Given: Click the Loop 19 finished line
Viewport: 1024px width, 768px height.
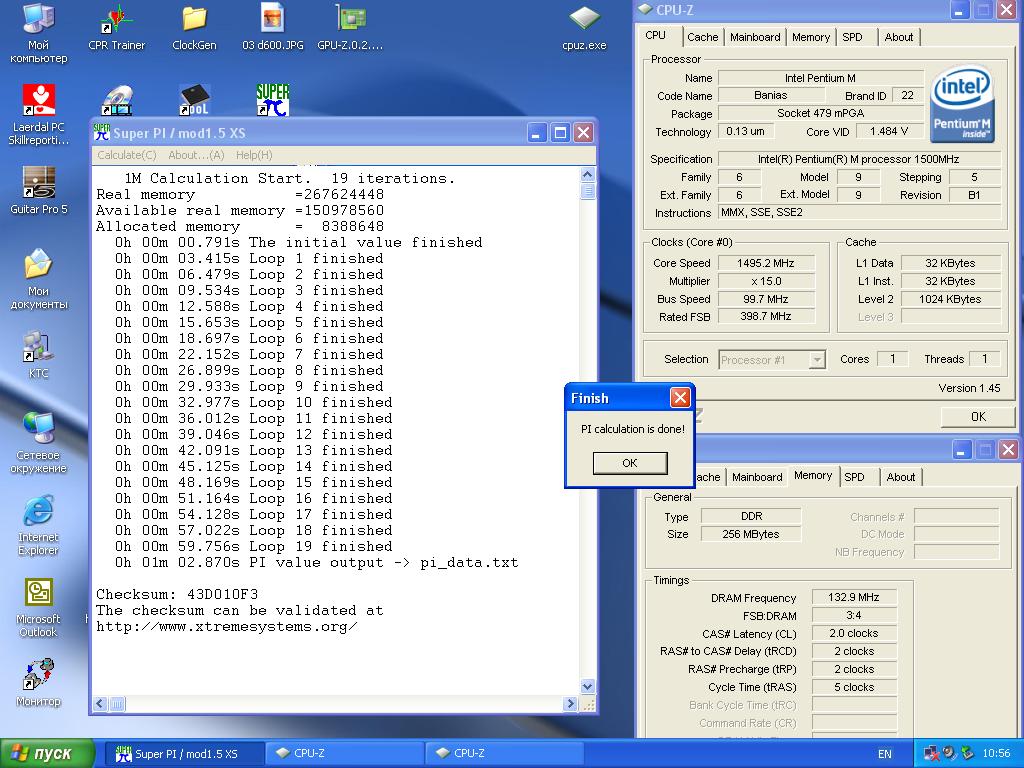Looking at the screenshot, I should (253, 547).
